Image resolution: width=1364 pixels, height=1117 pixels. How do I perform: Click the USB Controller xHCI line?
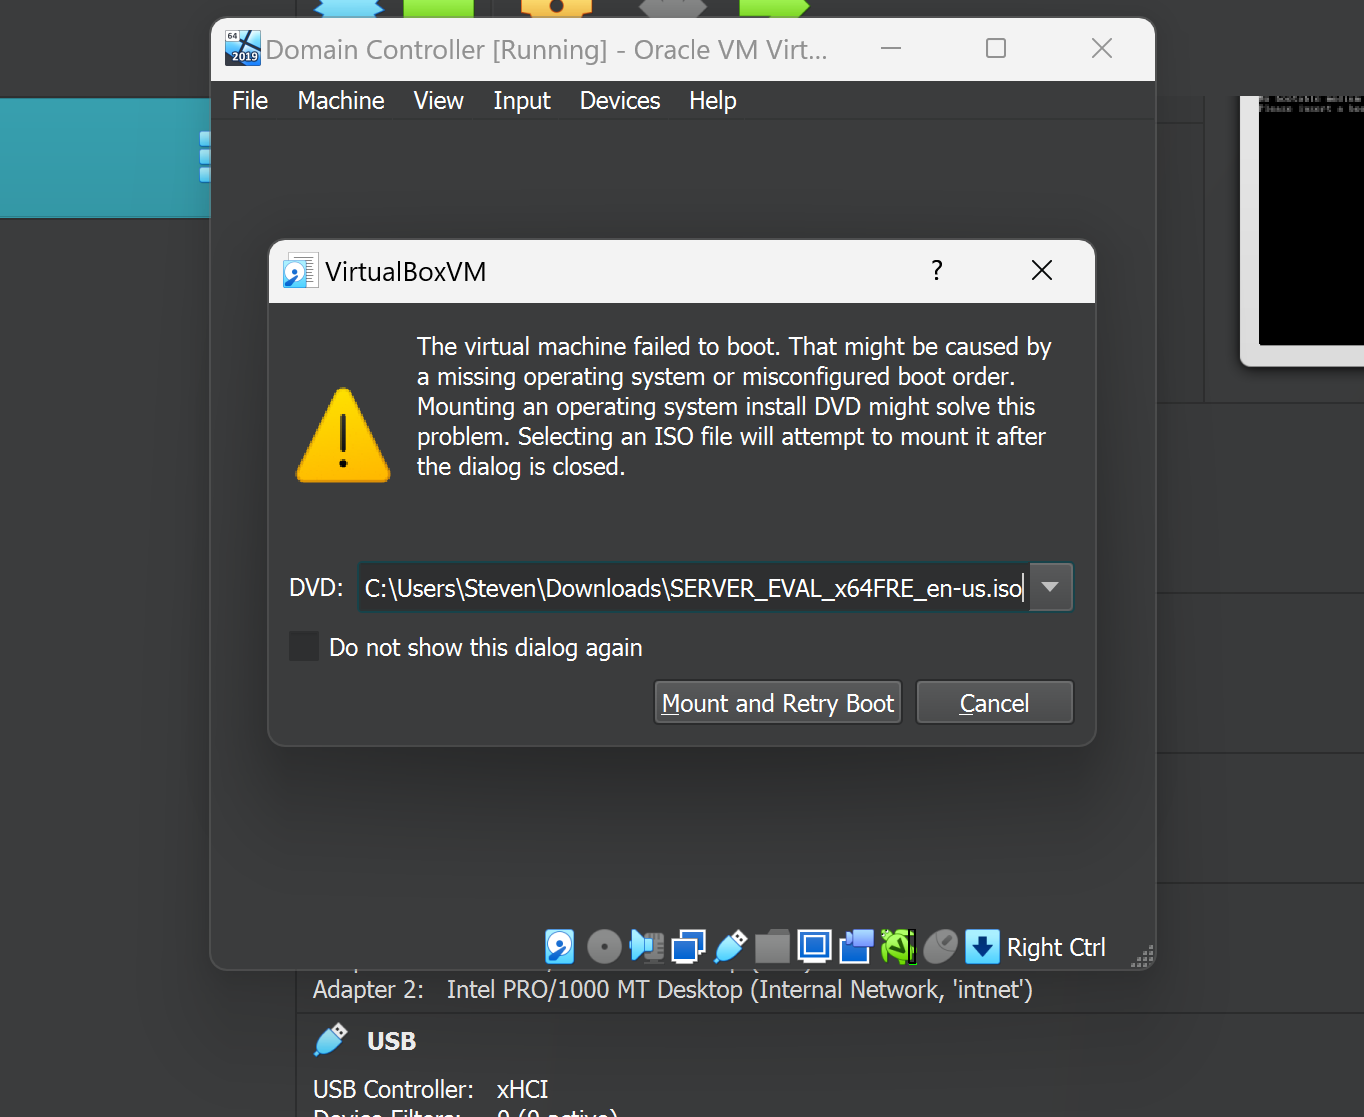(x=431, y=1089)
